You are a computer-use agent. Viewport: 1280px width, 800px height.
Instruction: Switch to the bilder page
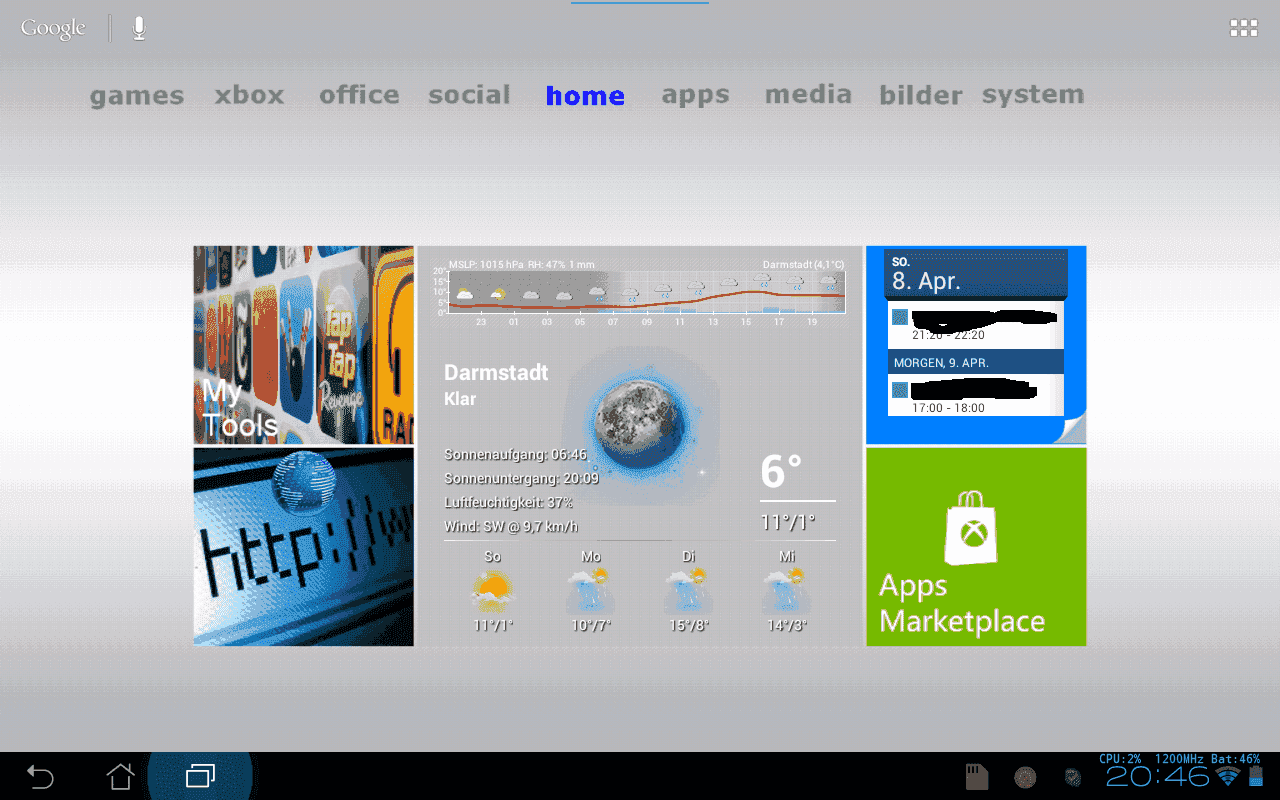click(x=920, y=95)
